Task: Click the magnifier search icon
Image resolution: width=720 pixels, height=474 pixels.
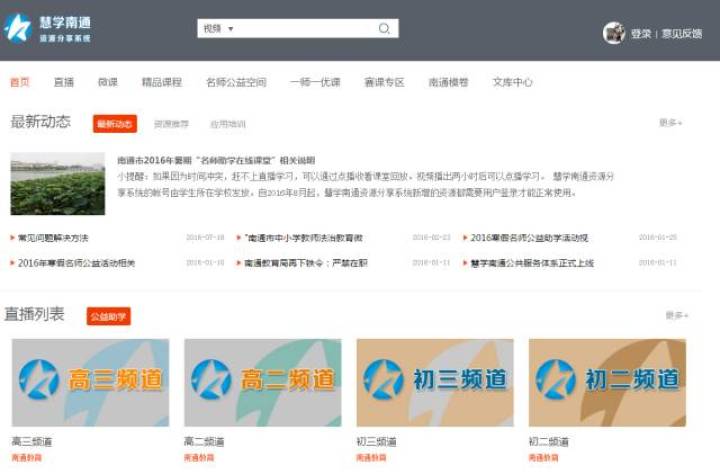Action: click(x=384, y=28)
